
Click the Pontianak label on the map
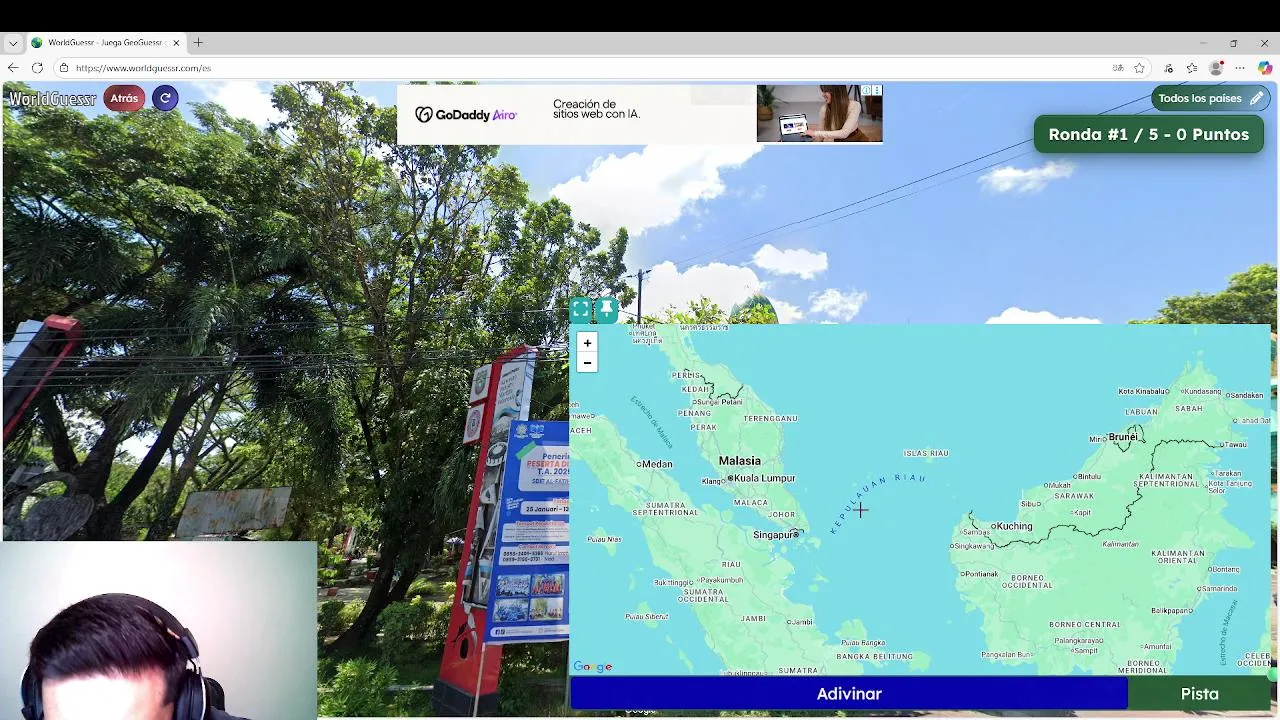tap(982, 574)
